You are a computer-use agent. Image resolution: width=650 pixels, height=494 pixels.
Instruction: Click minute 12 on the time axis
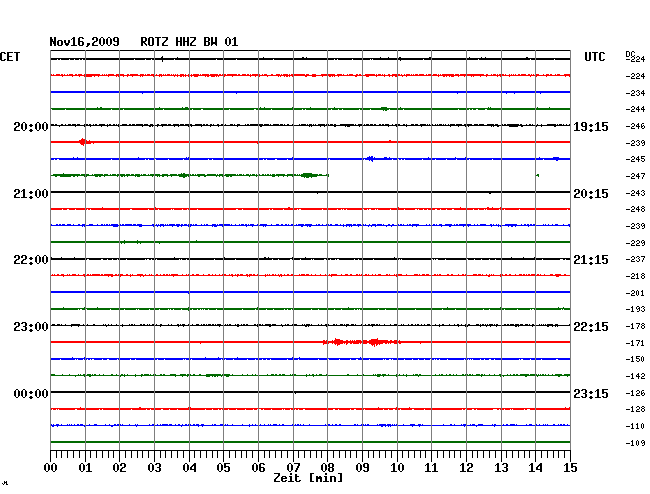click(x=466, y=468)
